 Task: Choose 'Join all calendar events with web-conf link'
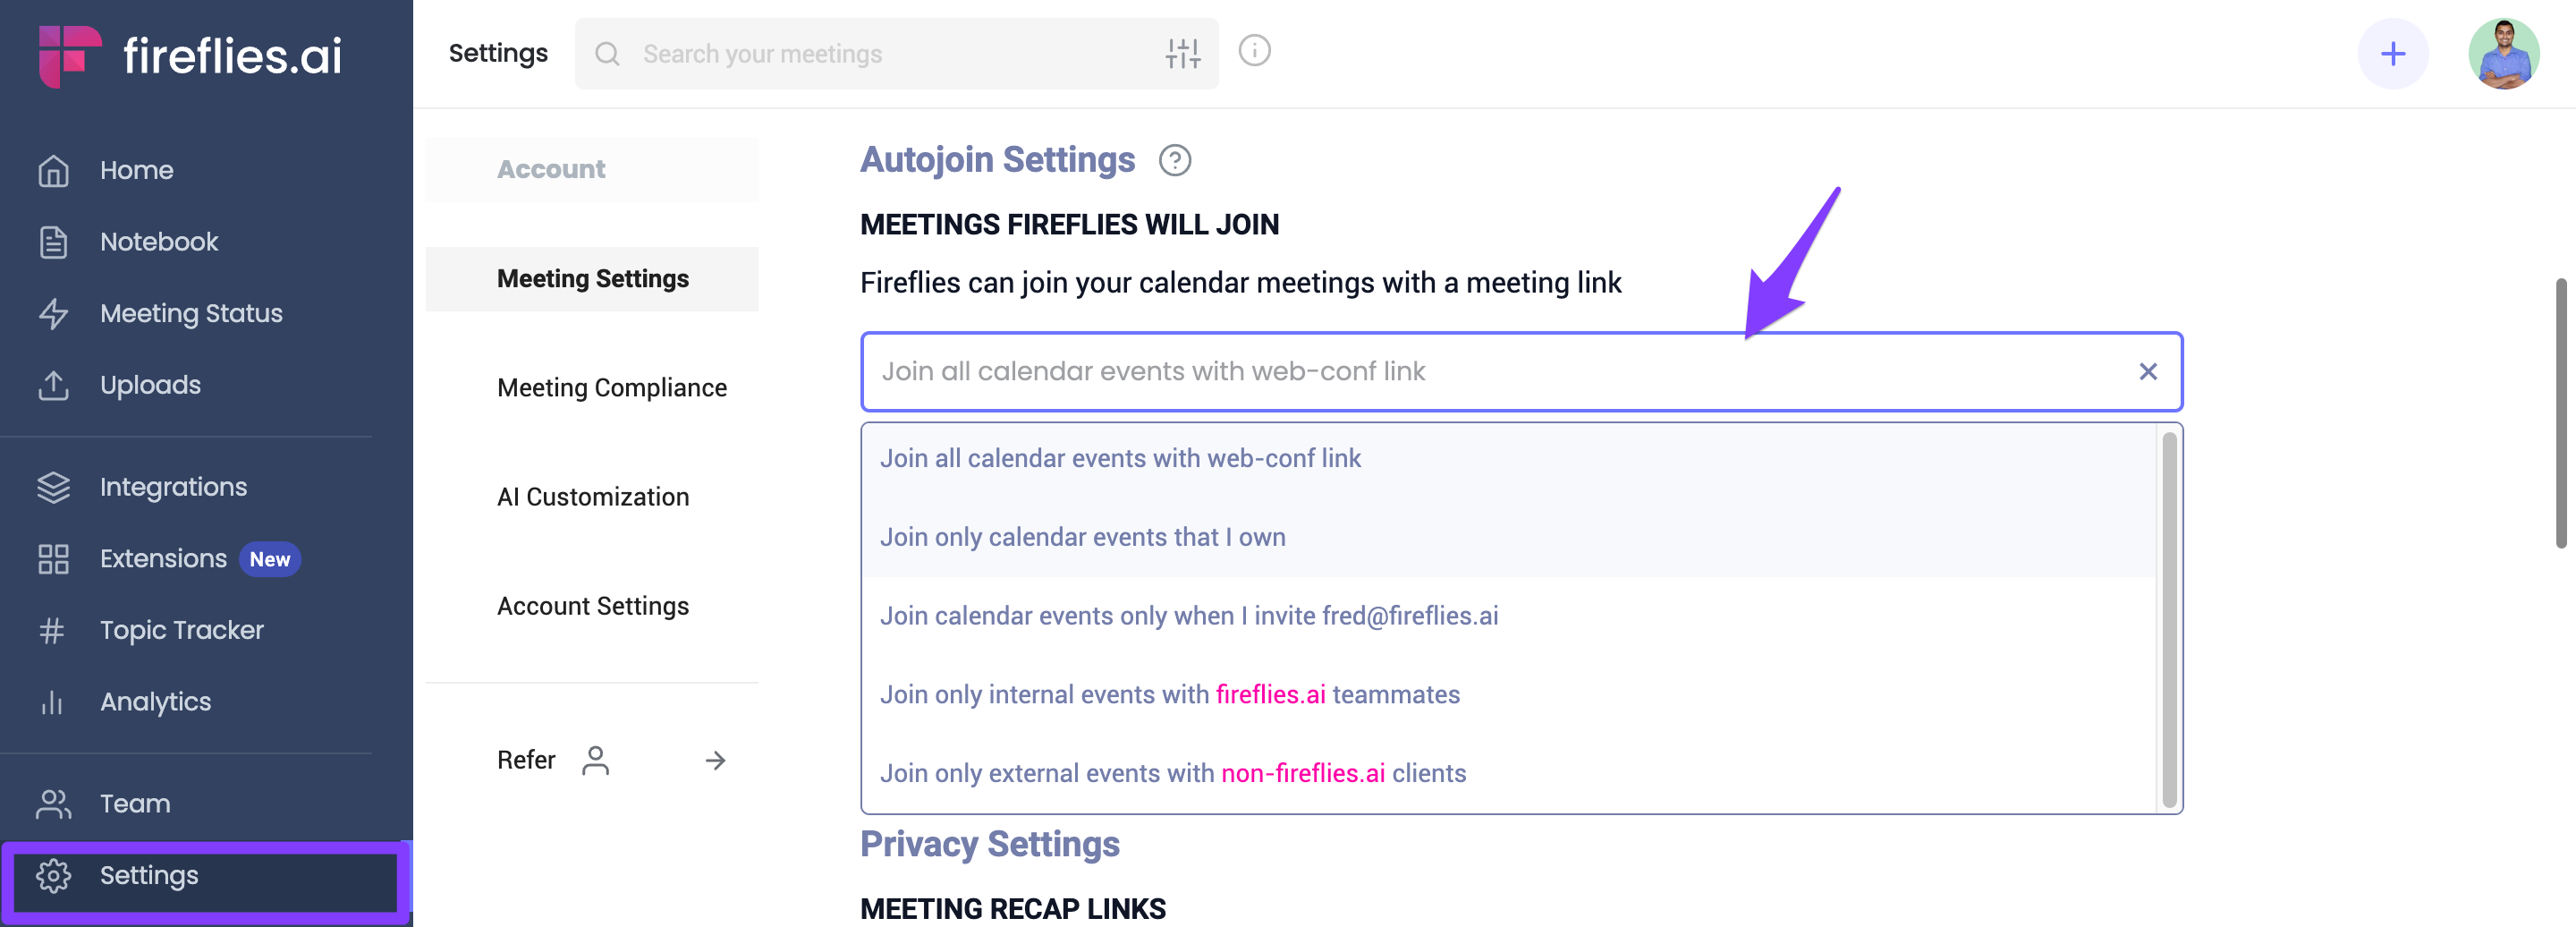(x=1121, y=458)
